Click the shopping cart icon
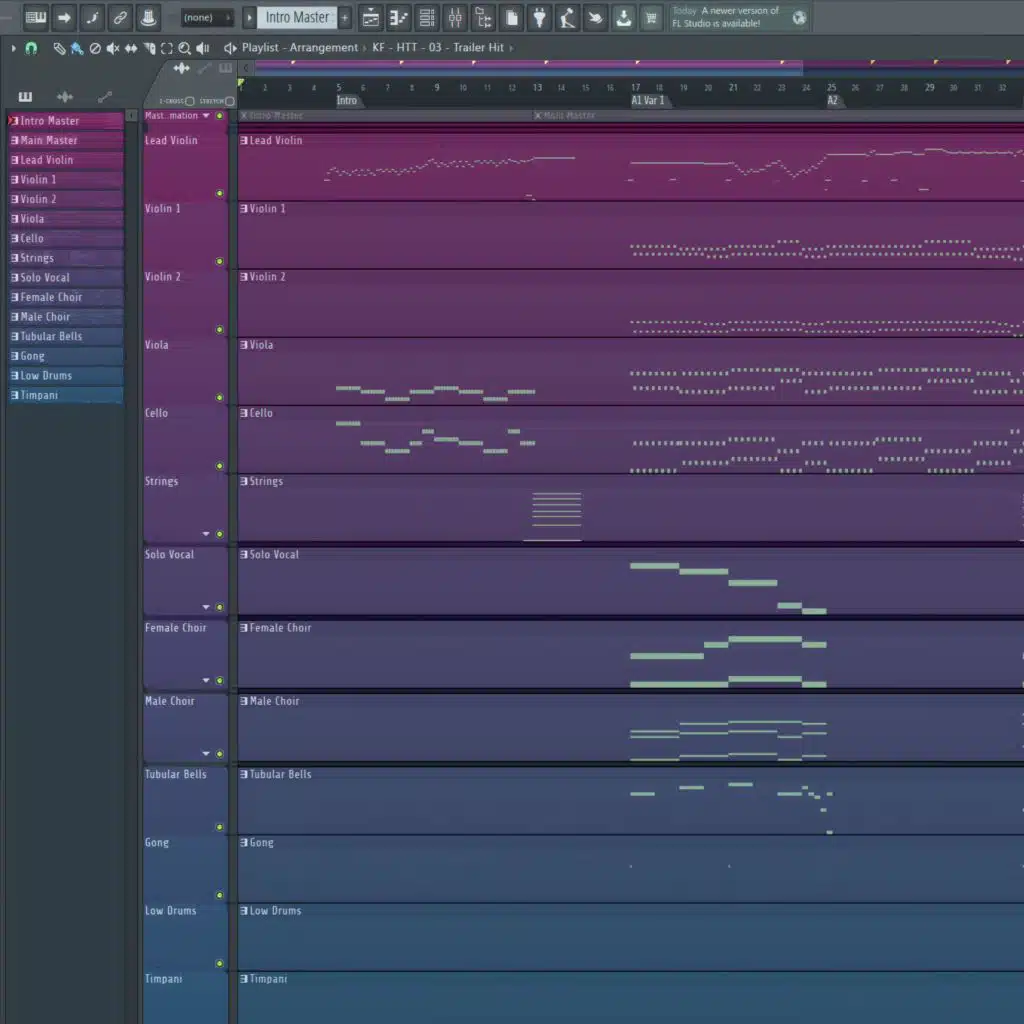1024x1024 pixels. click(652, 18)
